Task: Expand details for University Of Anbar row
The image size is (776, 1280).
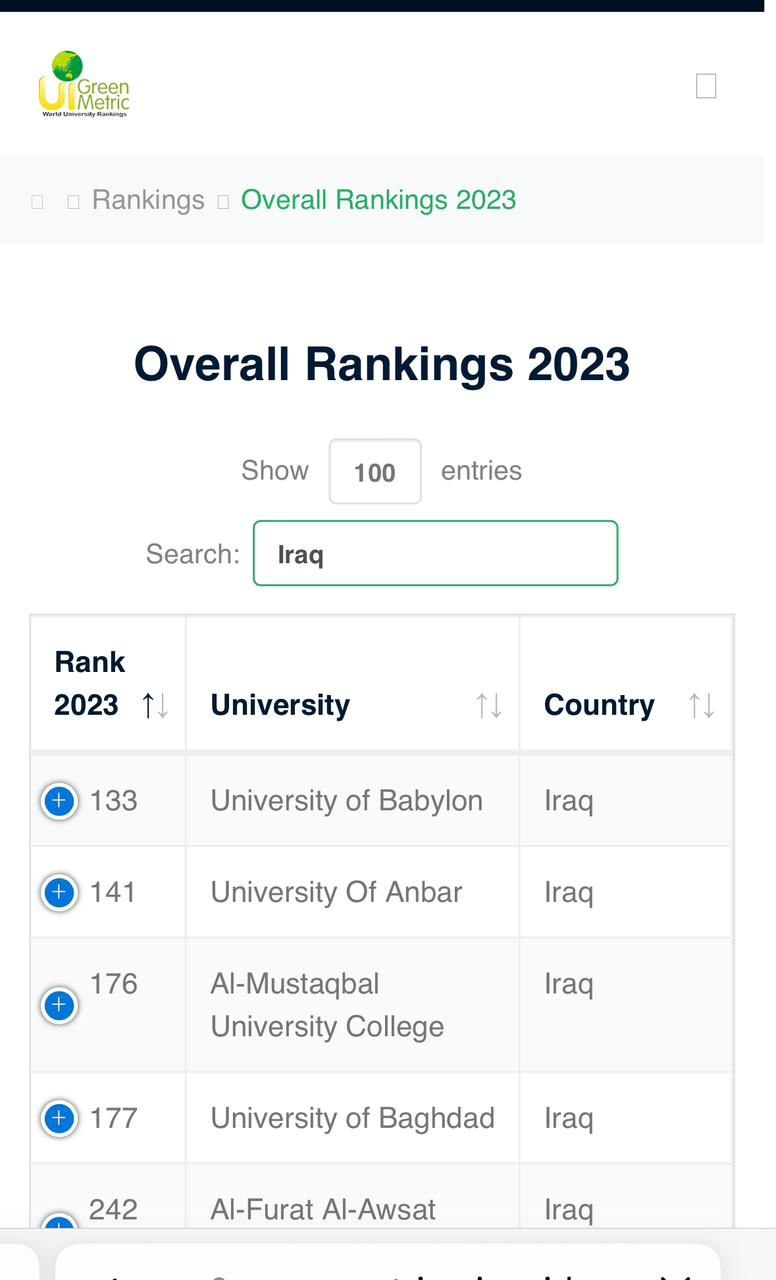Action: [x=59, y=892]
